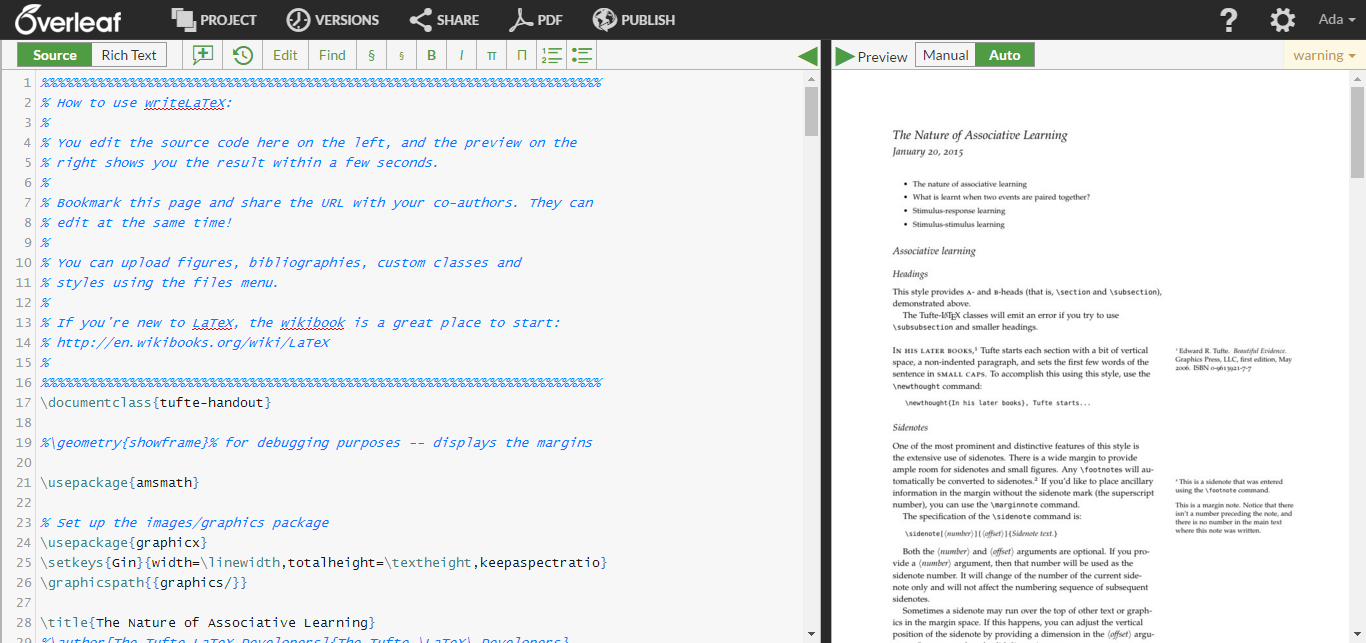
Task: Insert a section with the large § icon
Action: tap(371, 55)
